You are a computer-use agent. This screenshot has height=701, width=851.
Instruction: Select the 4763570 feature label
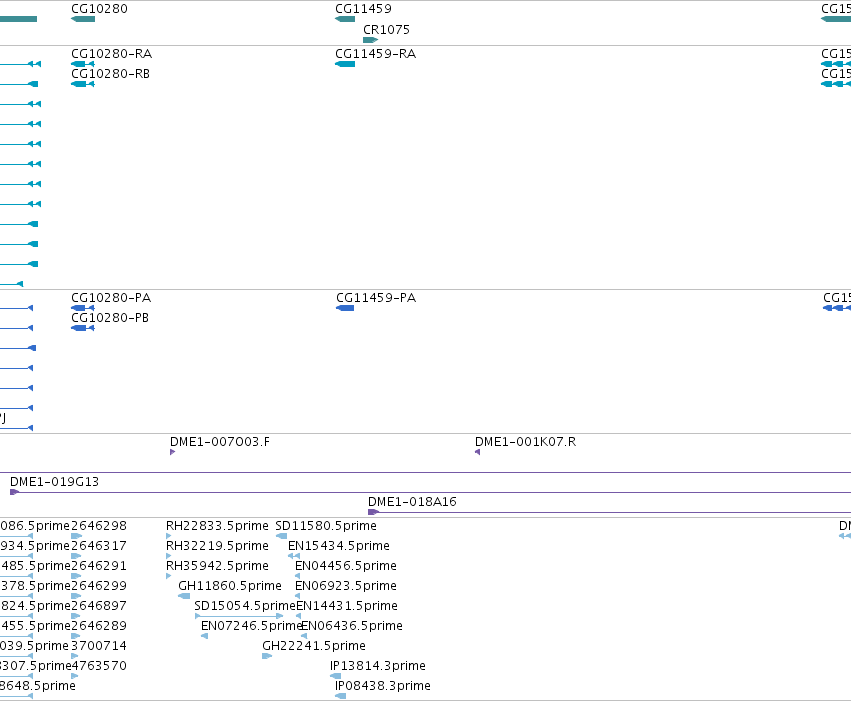pyautogui.click(x=99, y=666)
